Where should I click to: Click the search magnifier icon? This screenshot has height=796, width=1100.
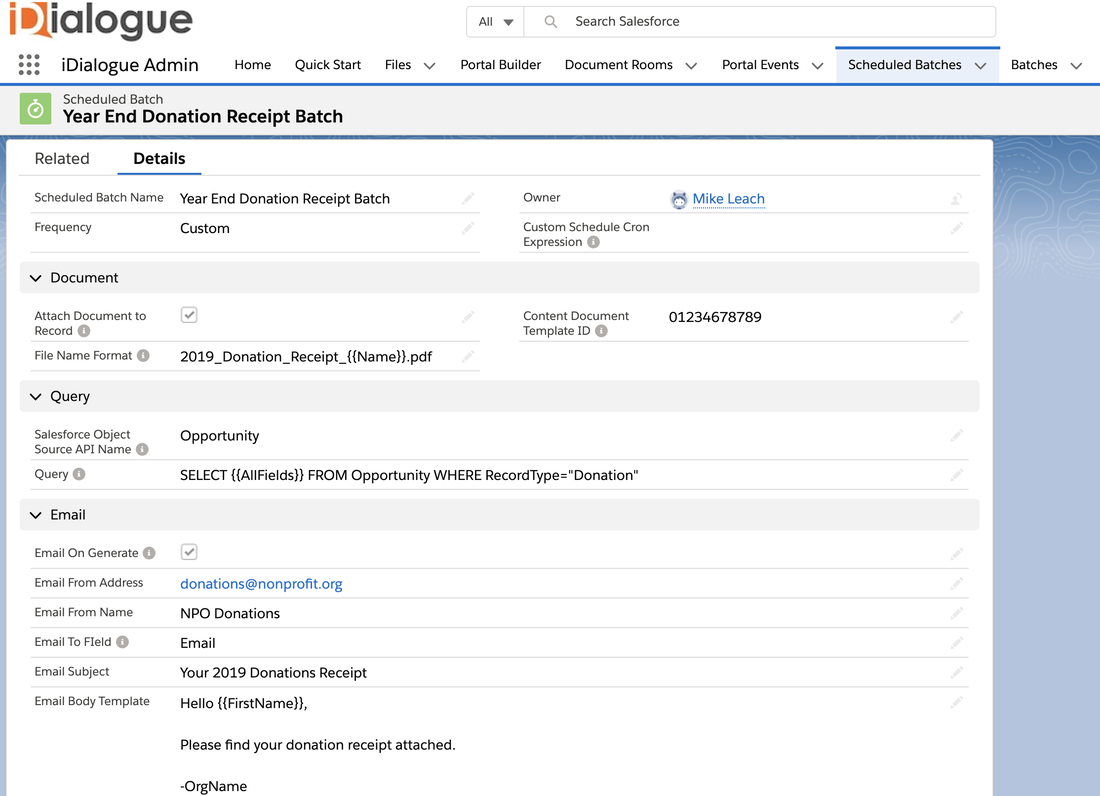pyautogui.click(x=551, y=22)
